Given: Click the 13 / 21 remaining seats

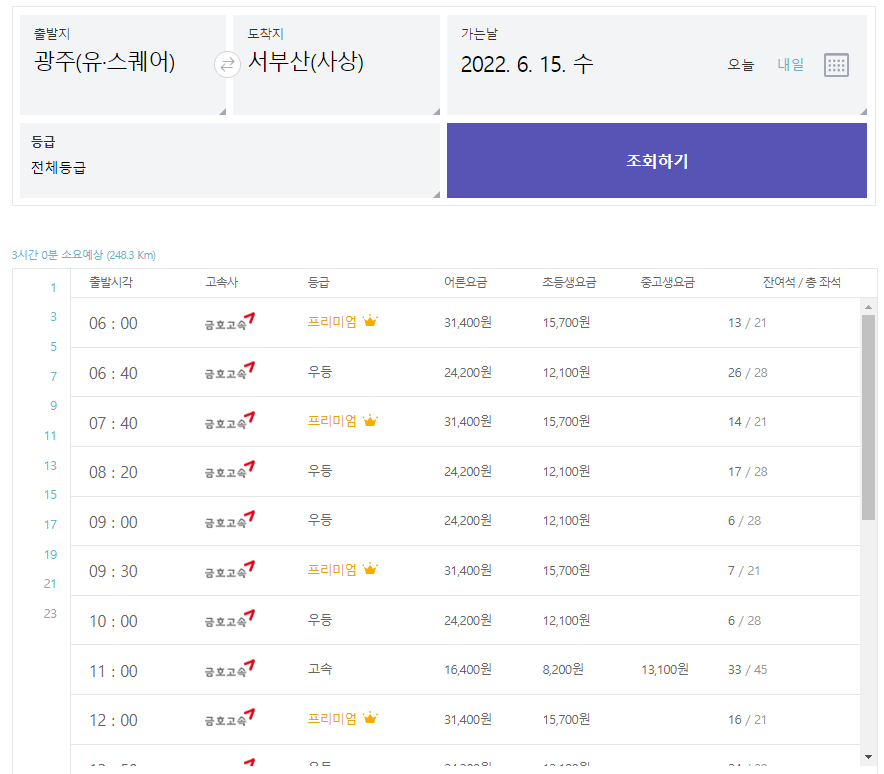Looking at the screenshot, I should (747, 323).
